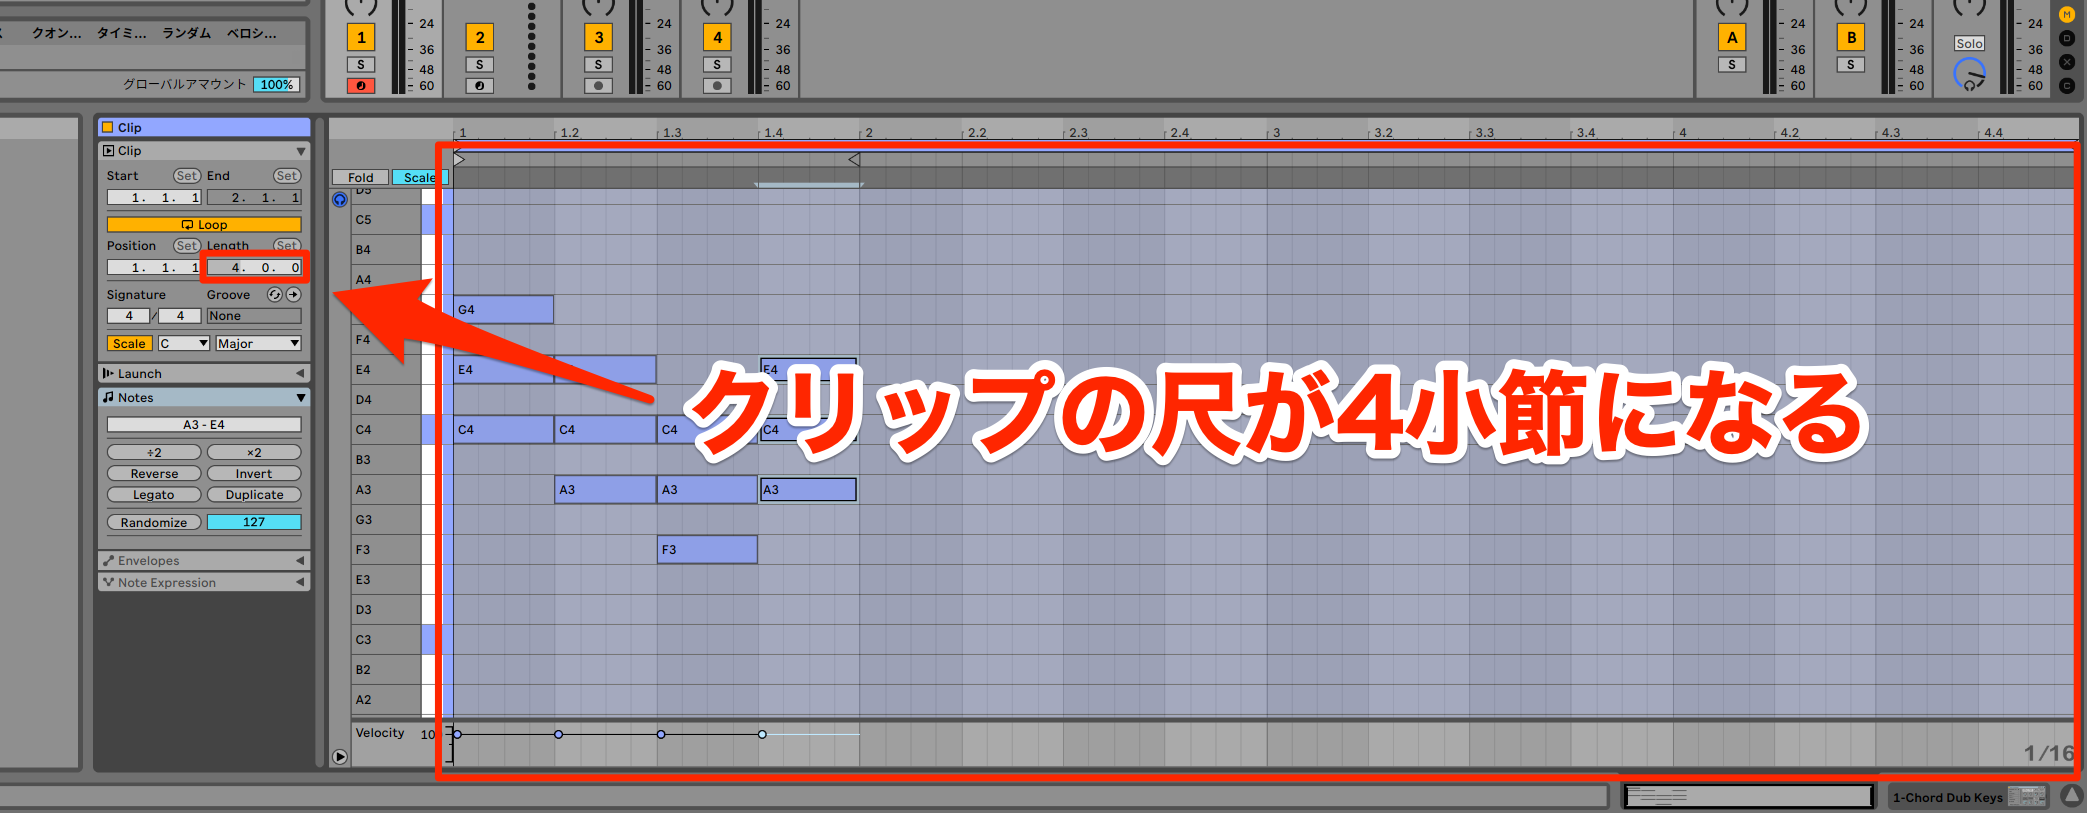Toggle return track B activator

click(x=1851, y=38)
